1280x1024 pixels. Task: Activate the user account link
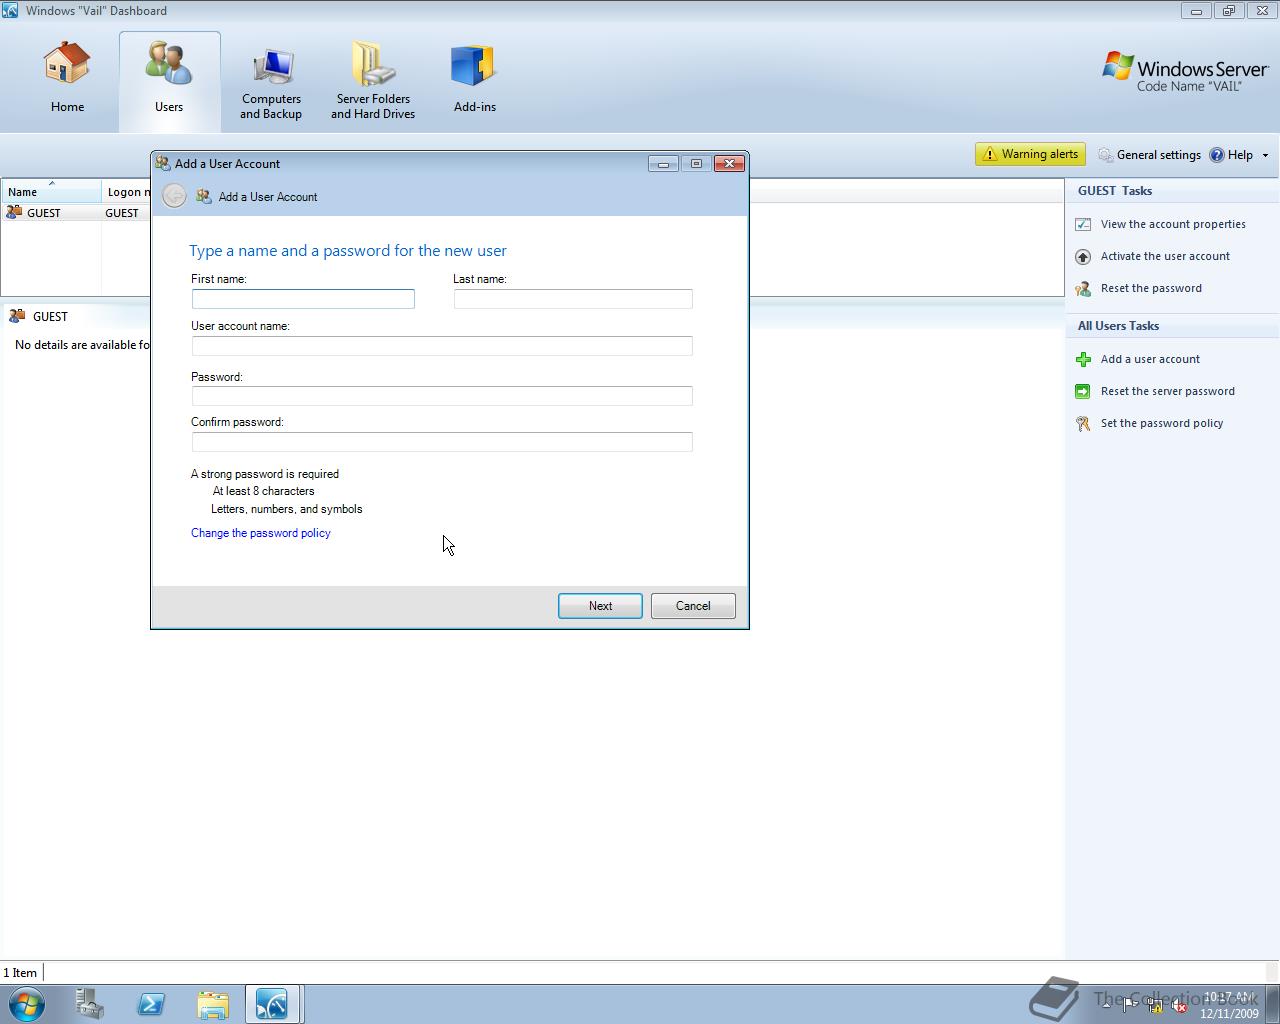(1165, 256)
